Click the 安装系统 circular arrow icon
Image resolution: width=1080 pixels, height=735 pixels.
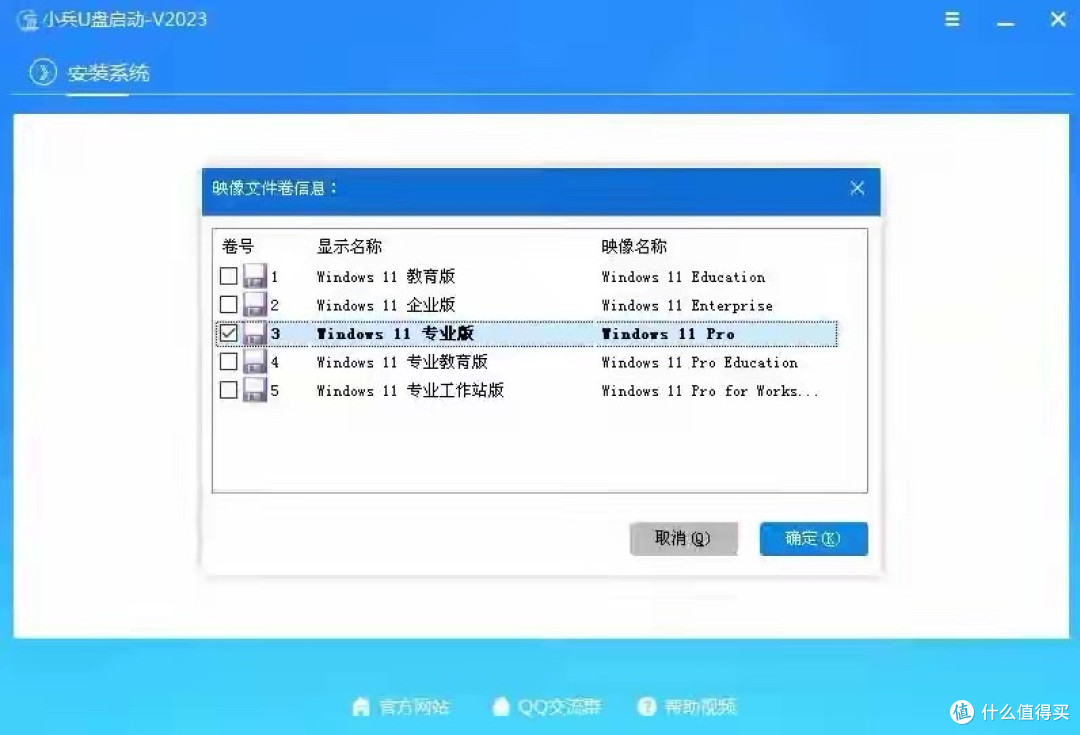43,72
